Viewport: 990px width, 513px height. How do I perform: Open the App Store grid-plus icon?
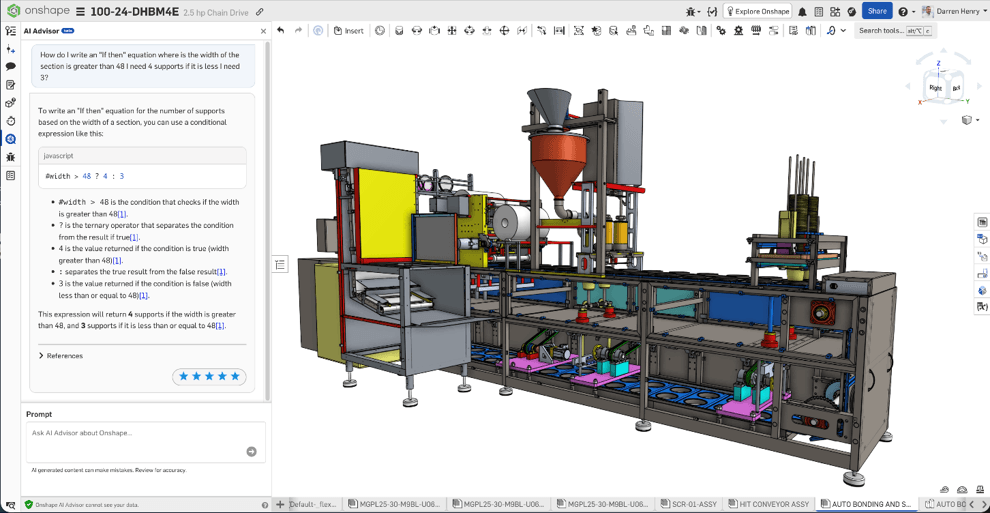[x=835, y=11]
